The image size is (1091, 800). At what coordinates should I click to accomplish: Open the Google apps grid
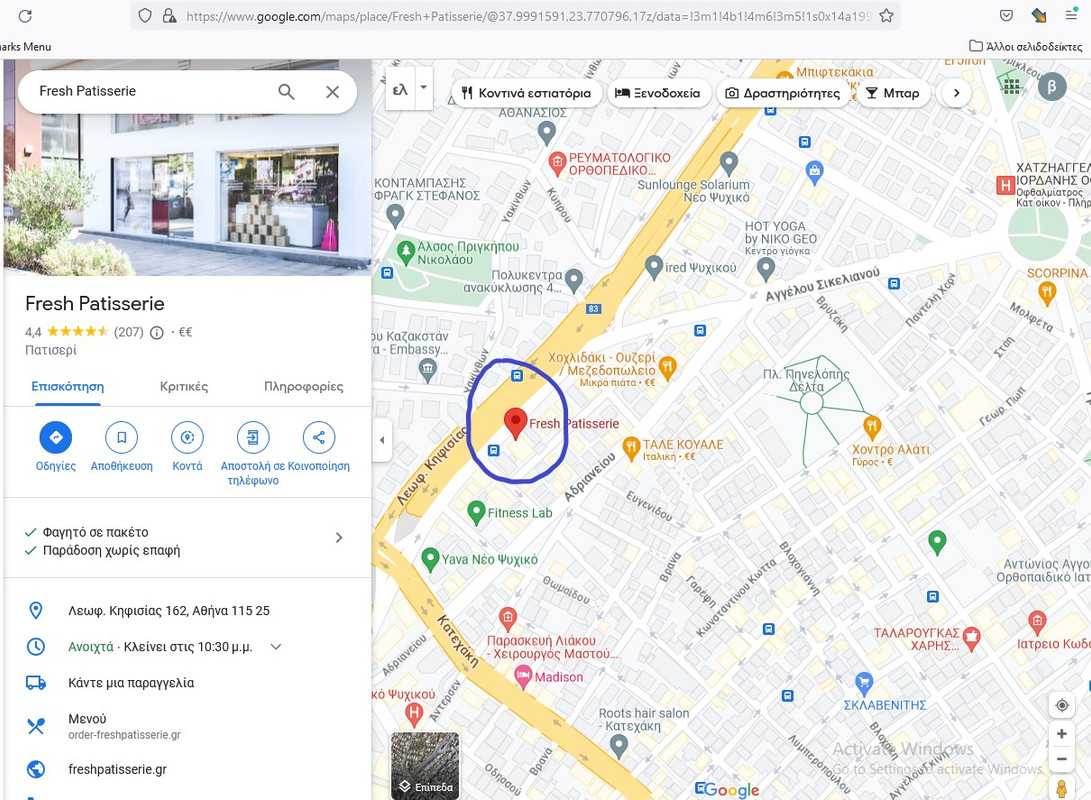click(1012, 86)
